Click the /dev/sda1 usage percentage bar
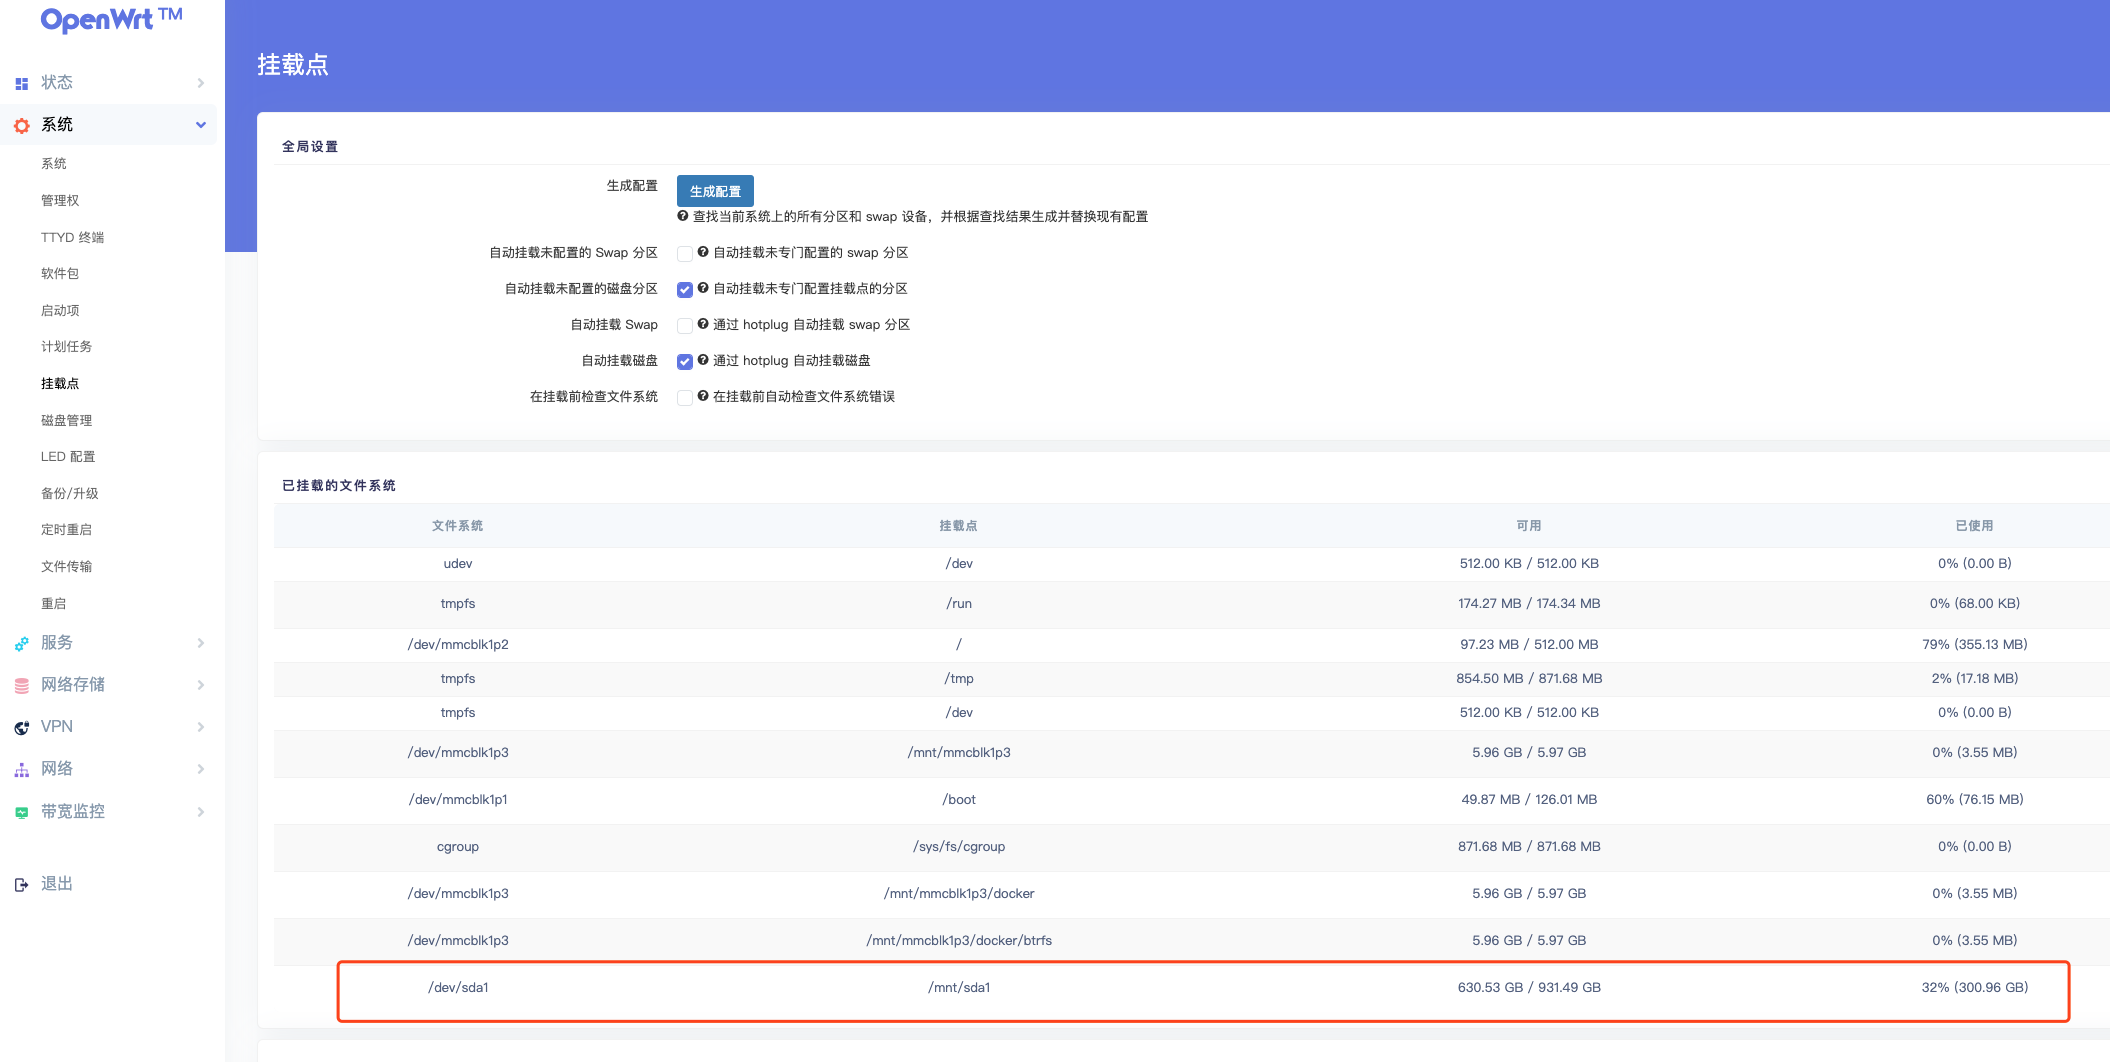 (x=1975, y=987)
